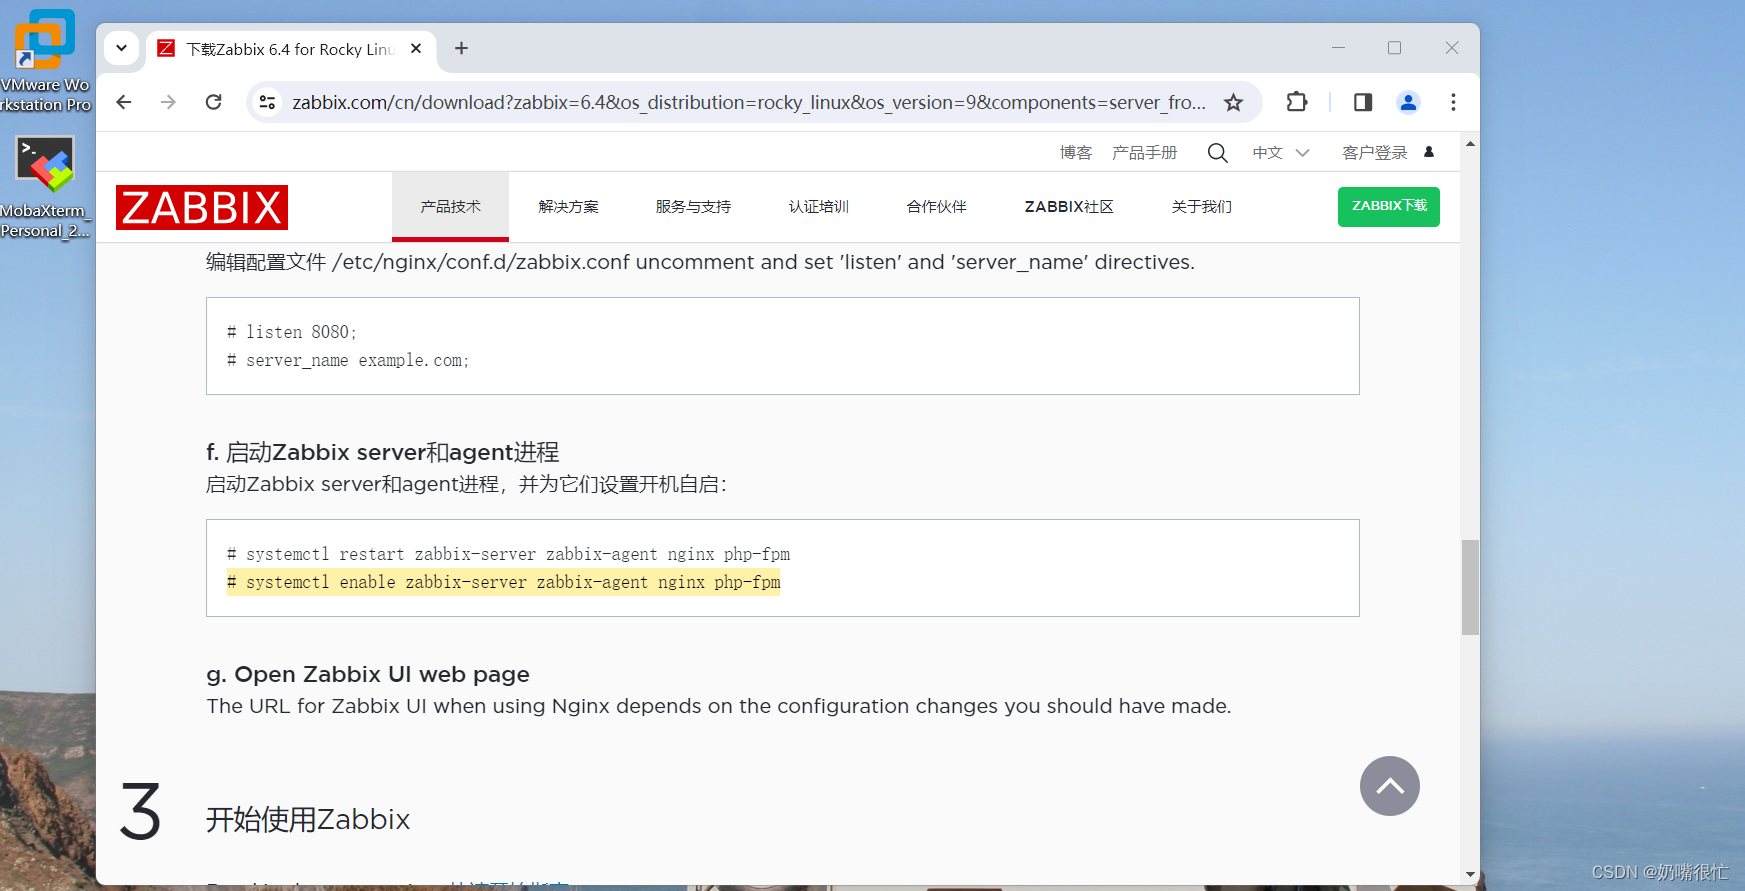1745x891 pixels.
Task: Open the 认证培训 menu
Action: 818,206
